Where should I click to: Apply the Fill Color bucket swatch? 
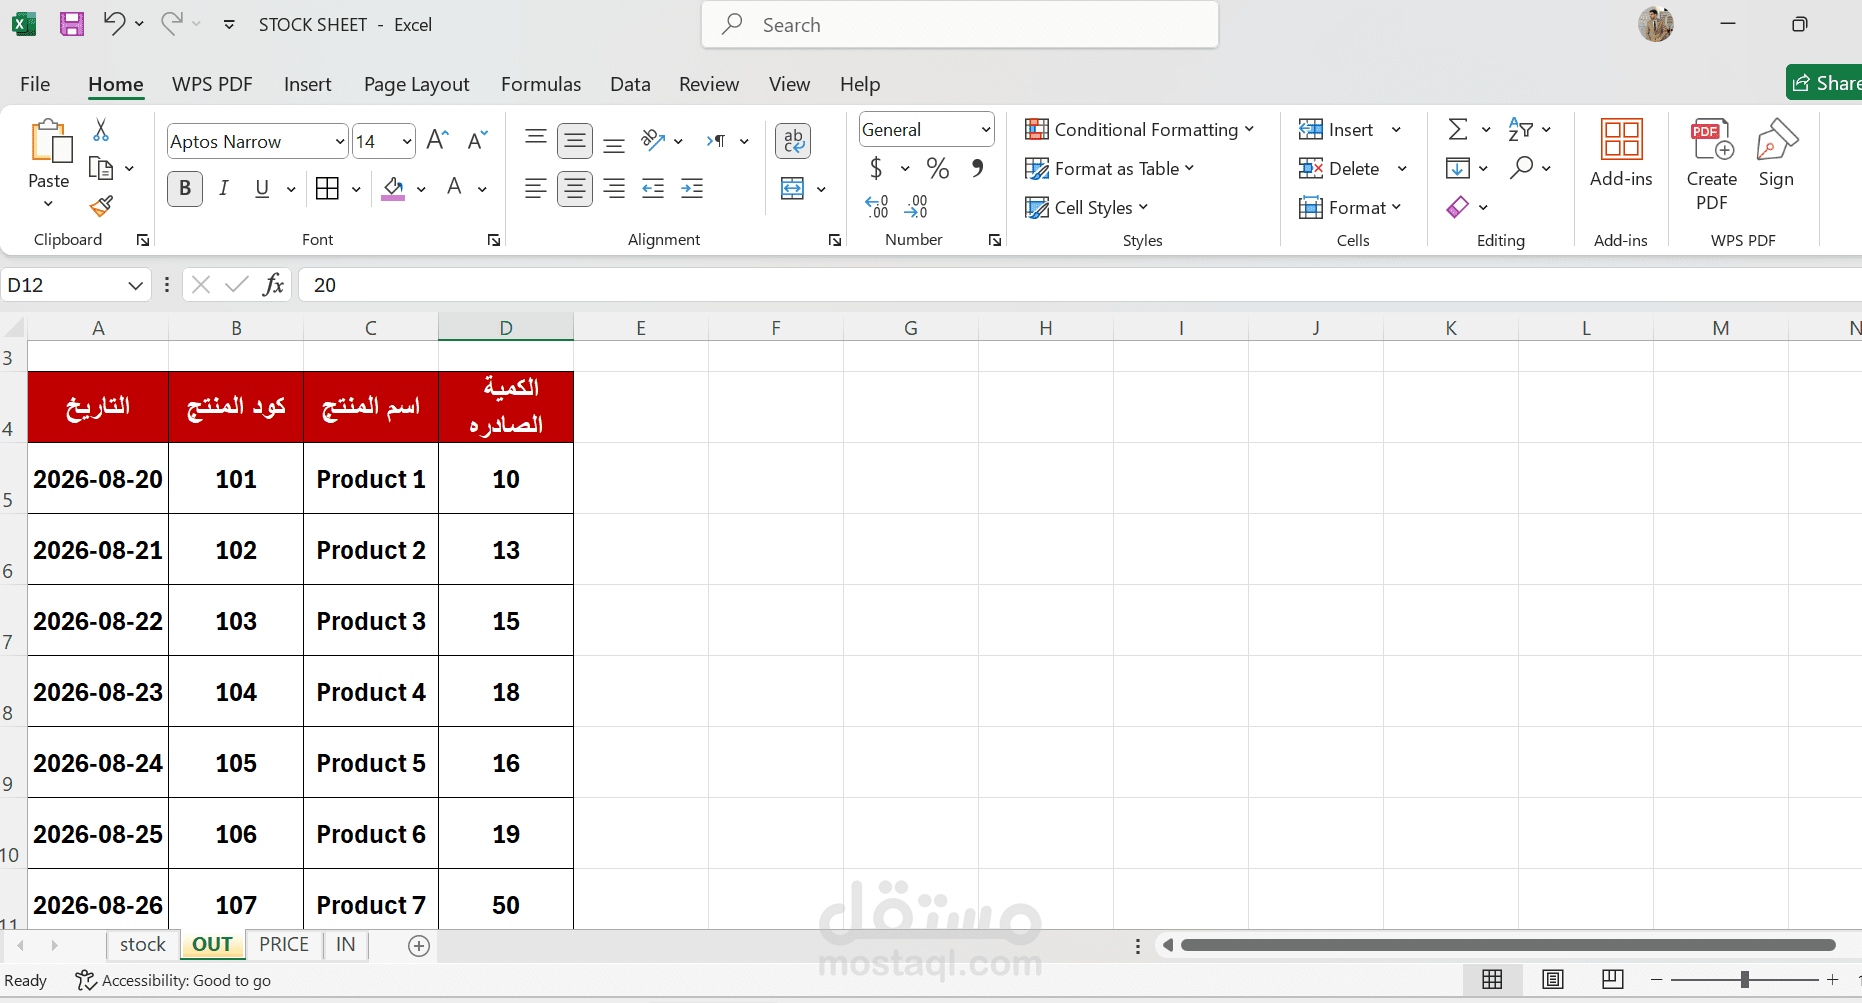[x=393, y=189]
